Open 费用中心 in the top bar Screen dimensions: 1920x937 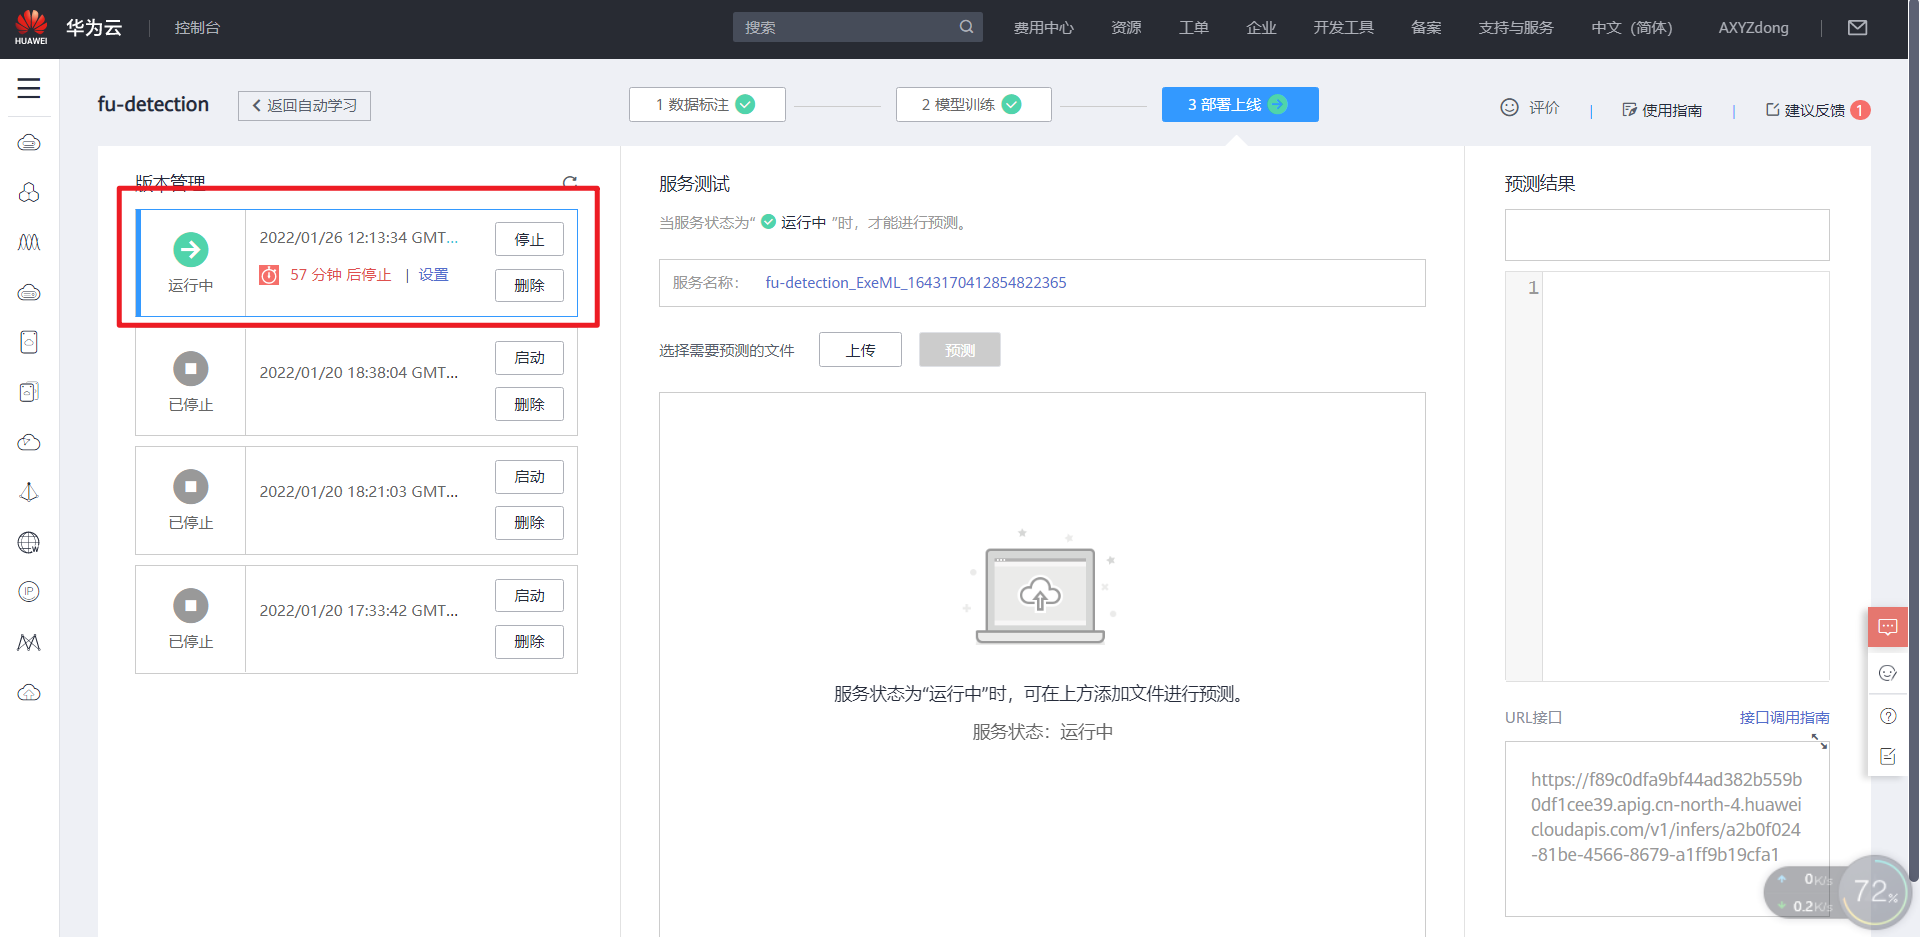(x=1043, y=28)
